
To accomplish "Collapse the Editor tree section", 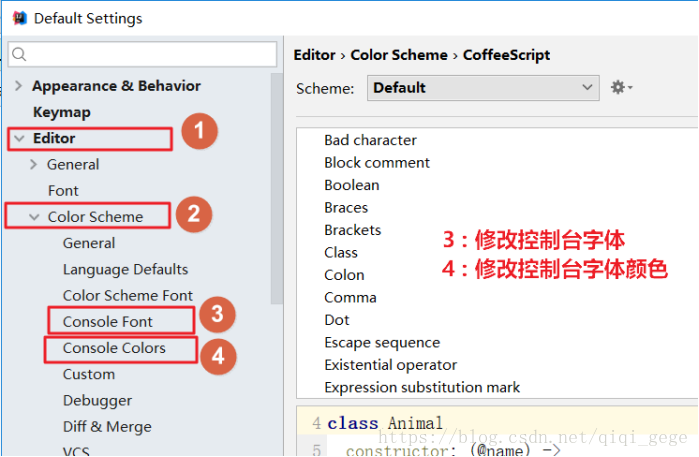I will (x=19, y=138).
